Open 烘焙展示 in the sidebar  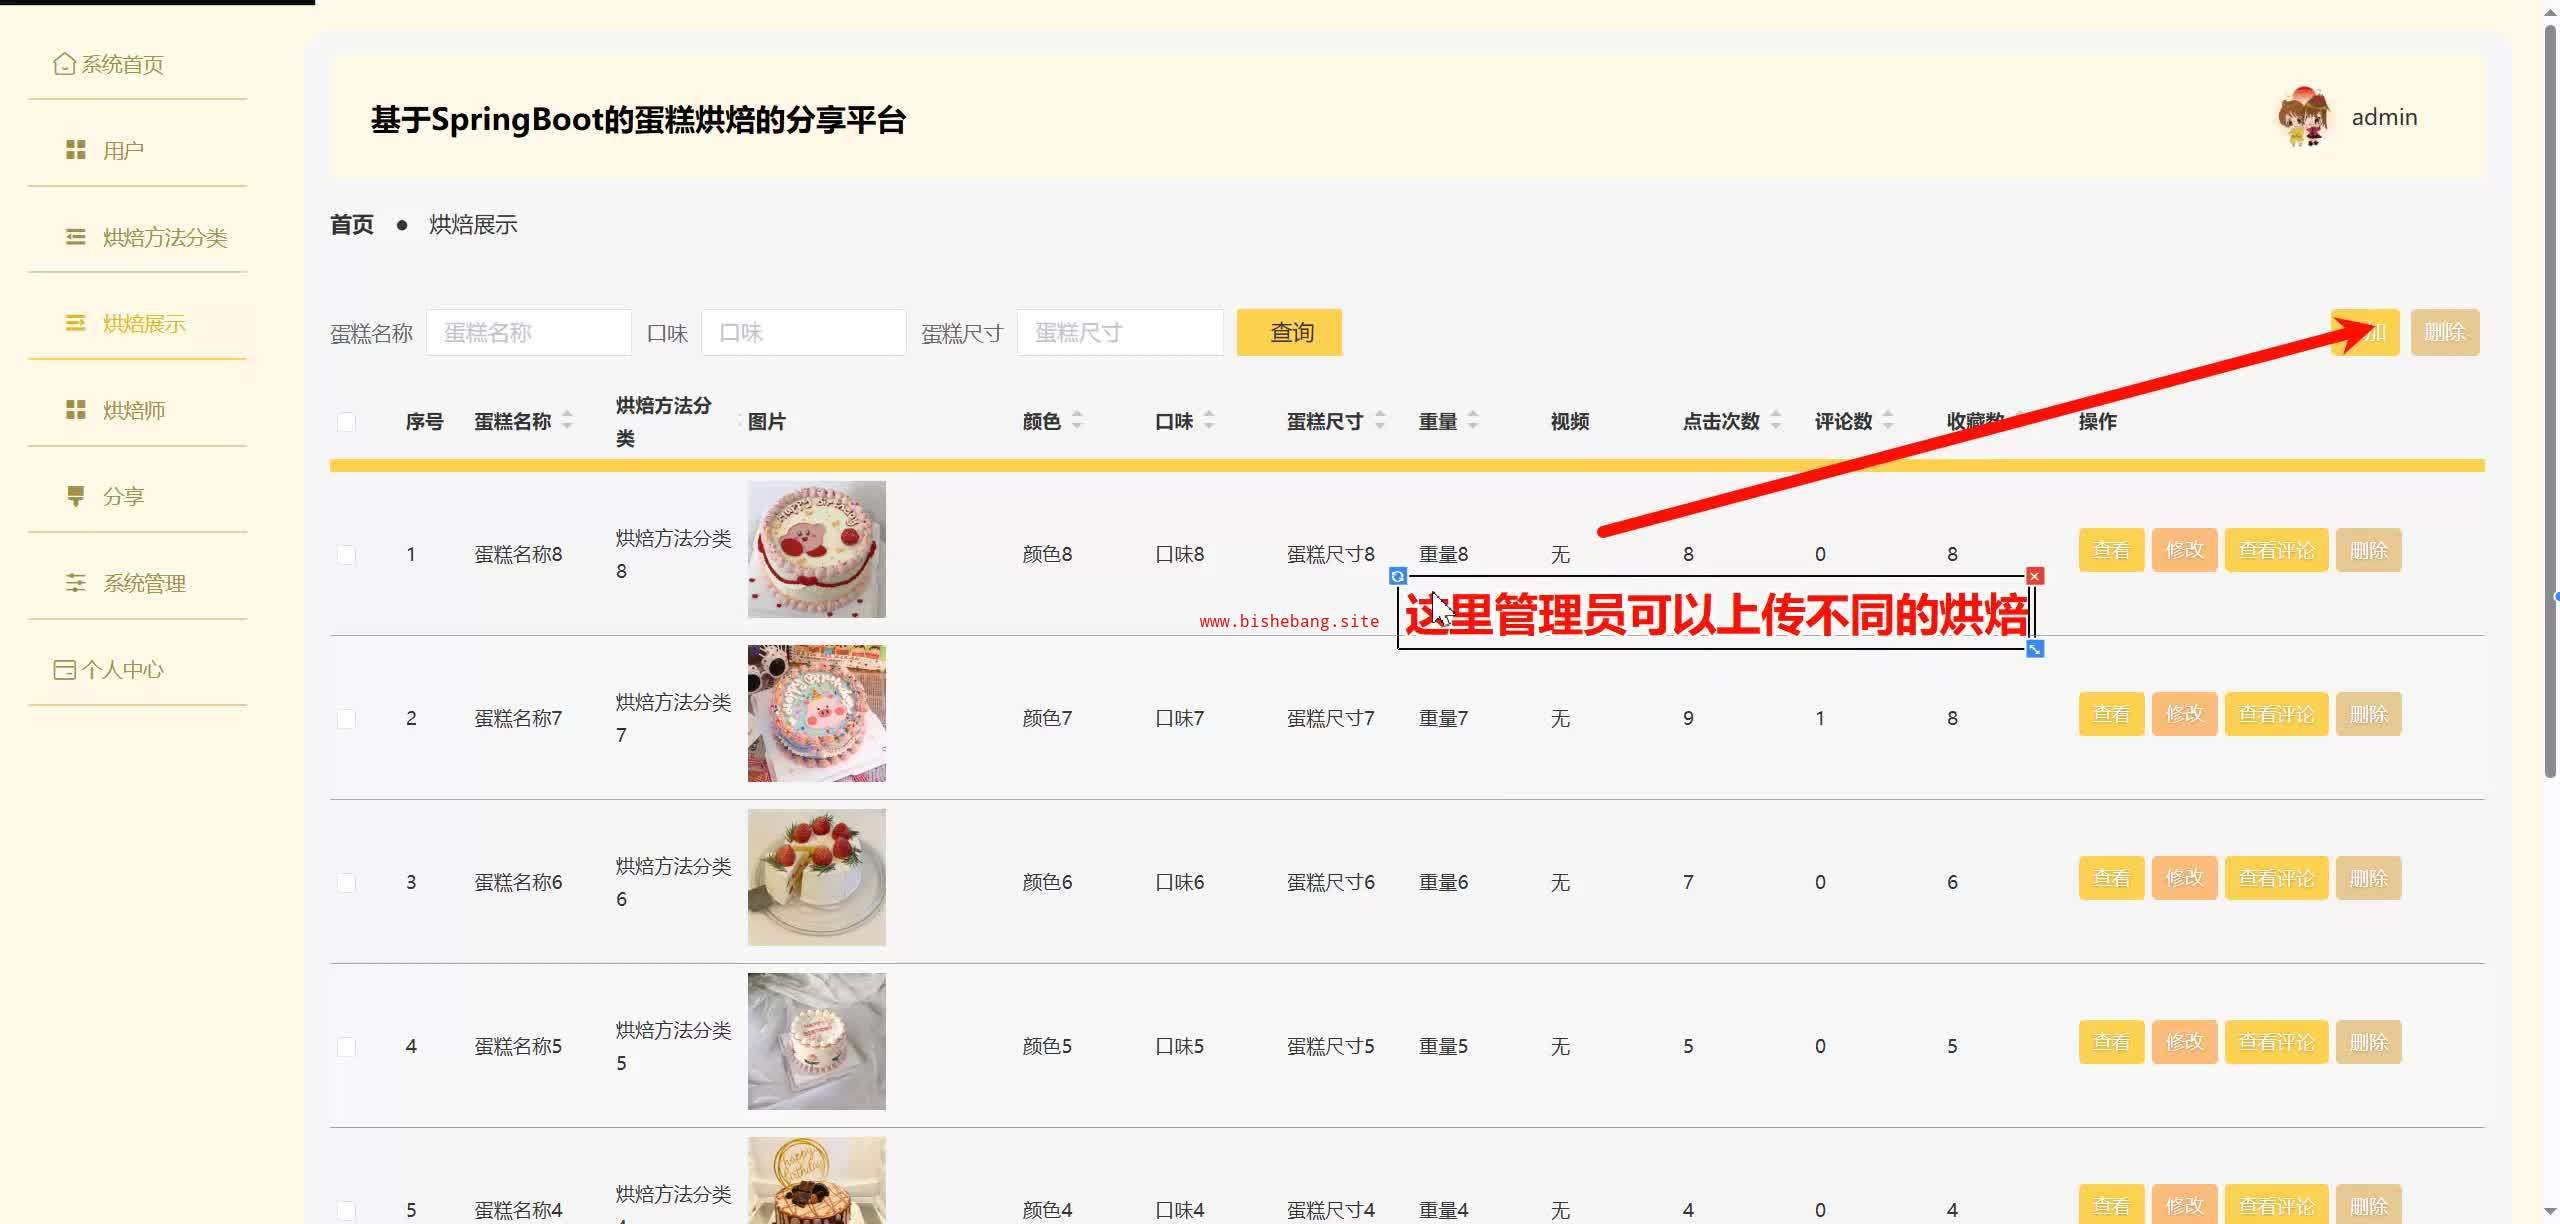(144, 324)
